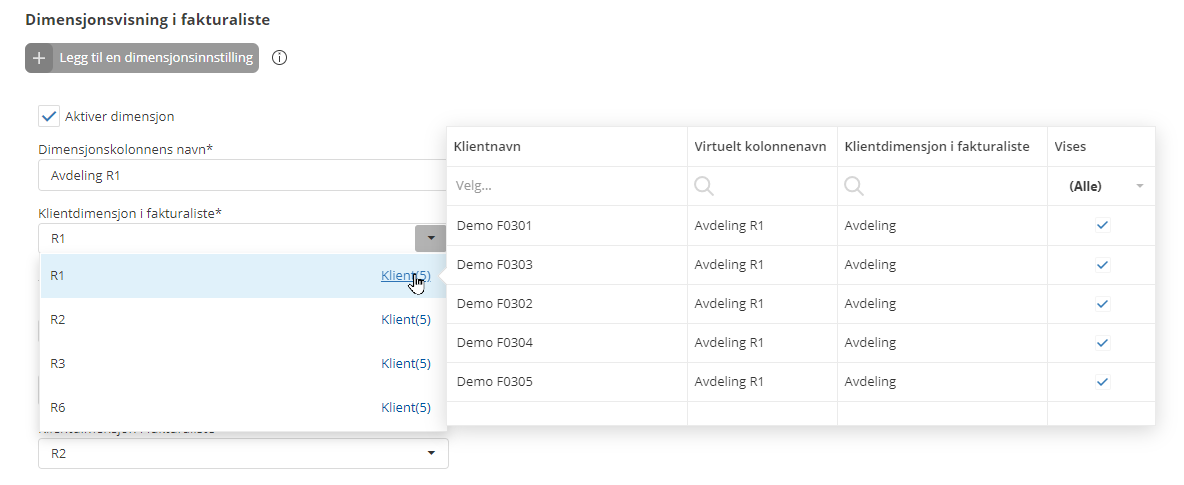Collapse the R1 Klientdimensjon dropdown arrow

pyautogui.click(x=430, y=238)
